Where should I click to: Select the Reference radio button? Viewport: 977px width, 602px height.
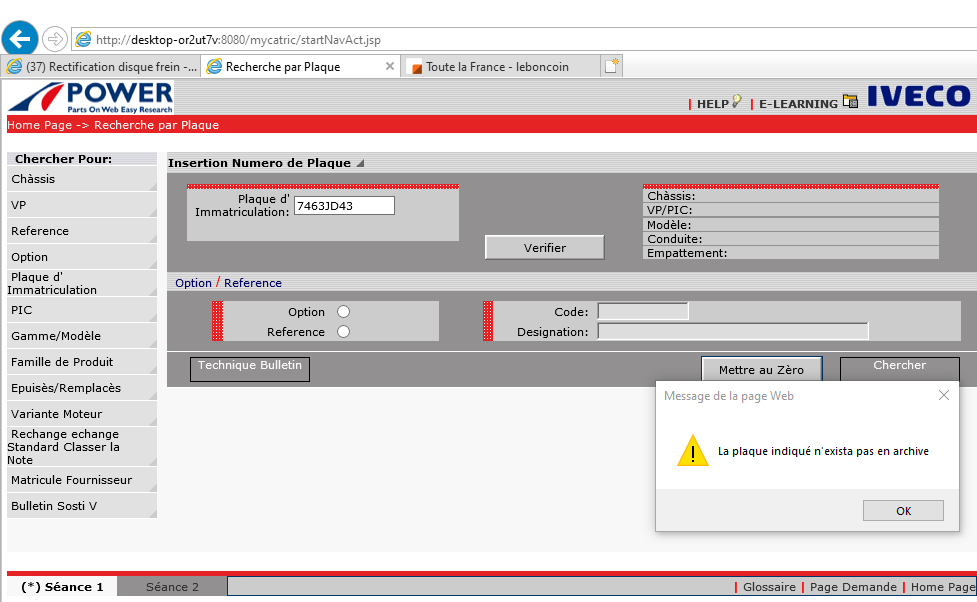(343, 332)
